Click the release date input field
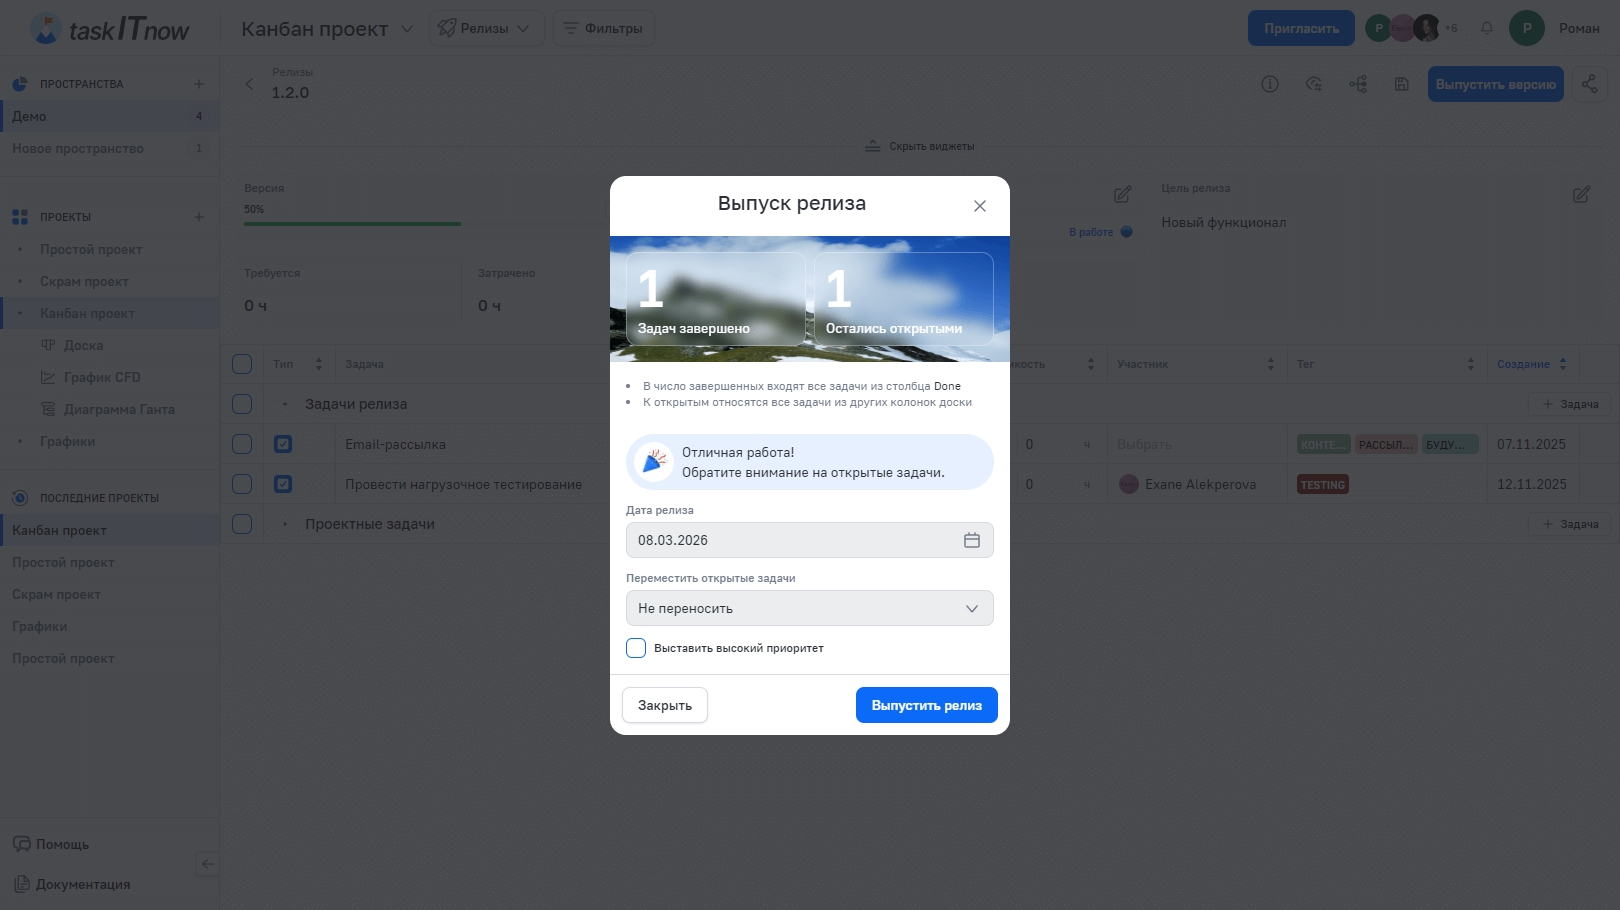 [x=790, y=540]
